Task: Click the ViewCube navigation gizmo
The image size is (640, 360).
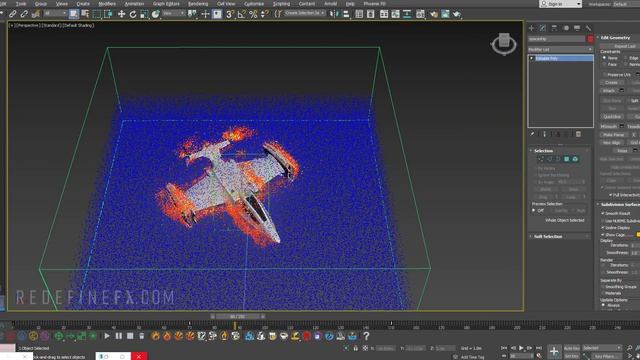Action: tap(504, 44)
